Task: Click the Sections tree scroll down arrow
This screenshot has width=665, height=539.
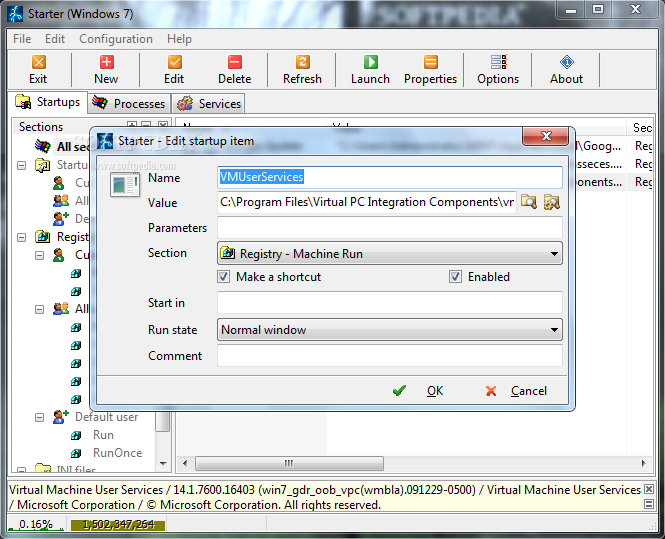Action: (163, 464)
